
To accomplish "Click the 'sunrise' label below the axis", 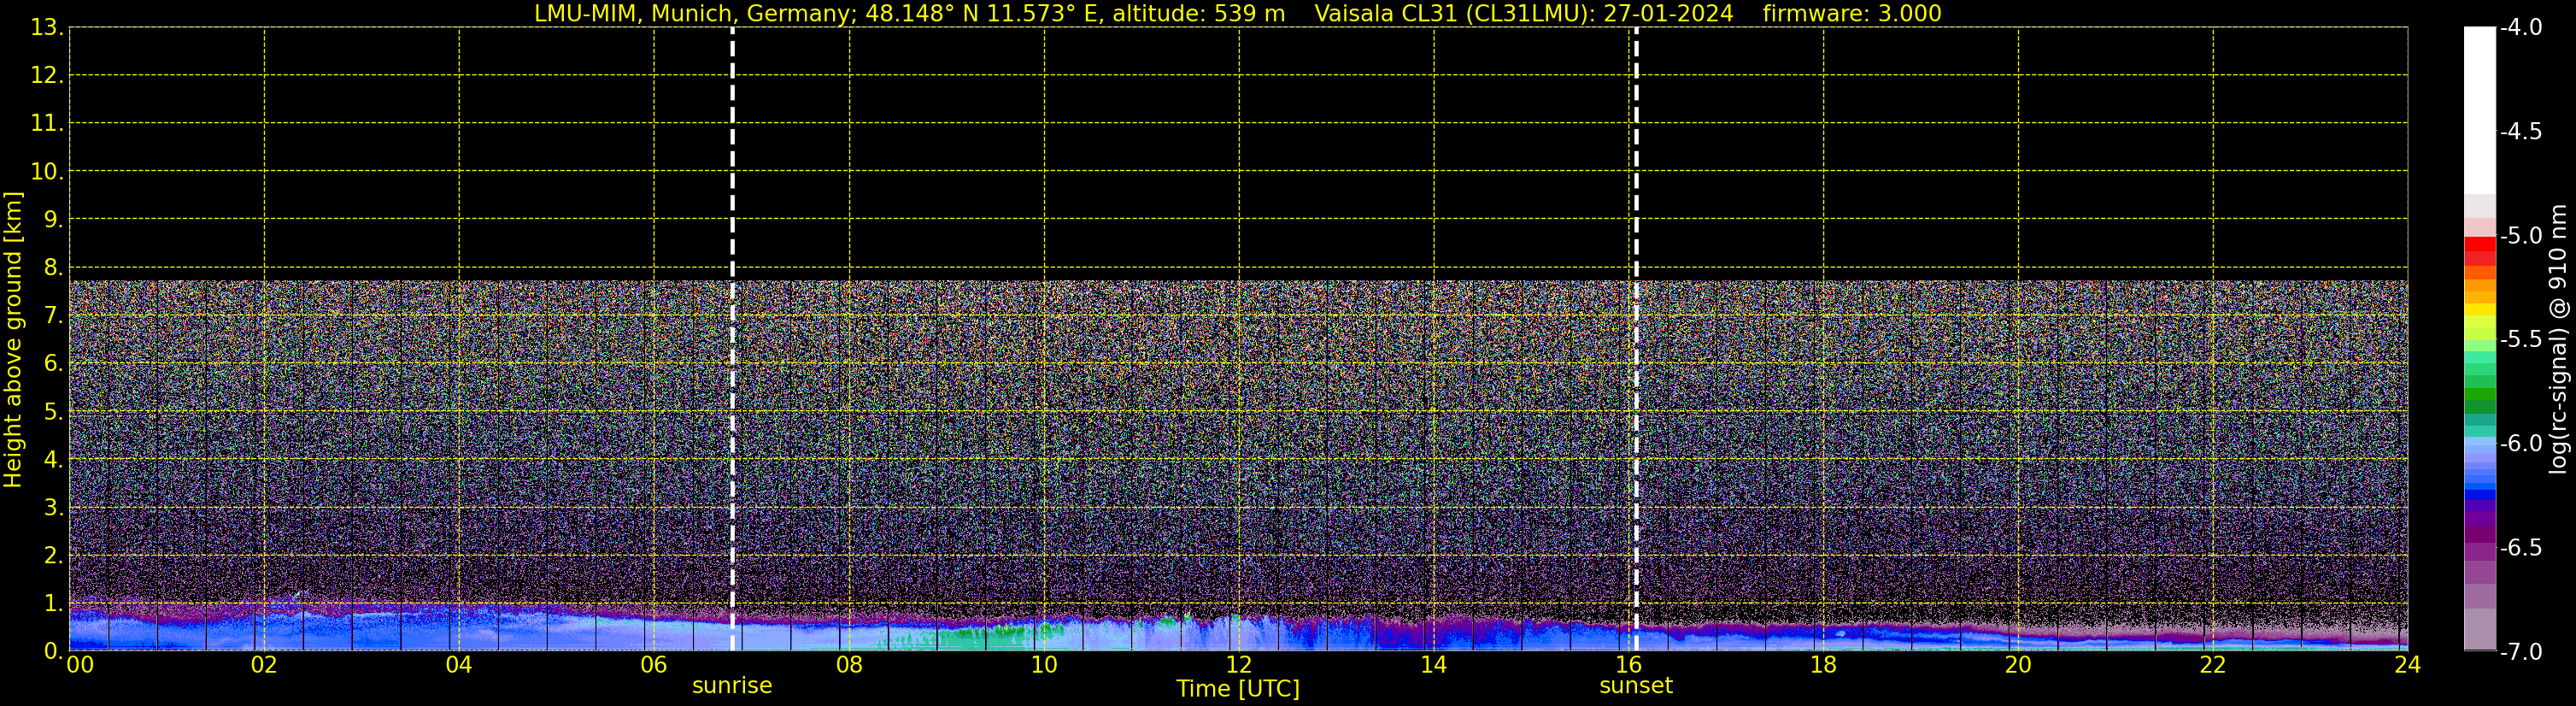I will point(732,686).
